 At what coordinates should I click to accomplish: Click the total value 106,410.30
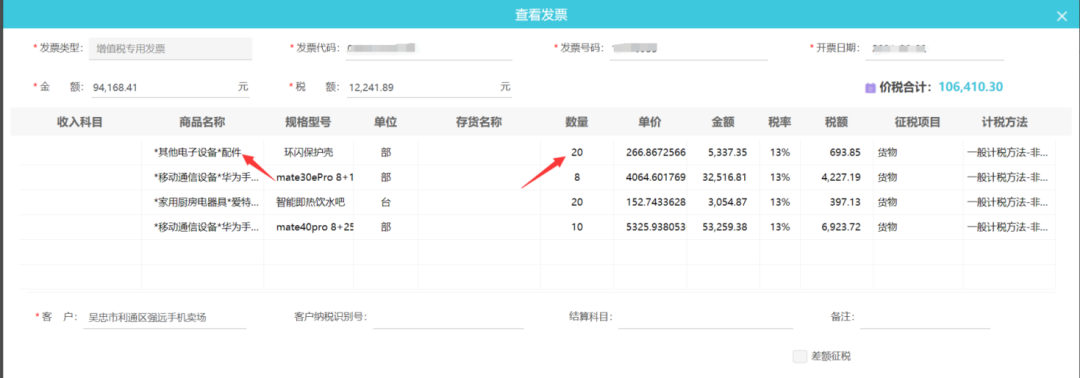[x=970, y=87]
